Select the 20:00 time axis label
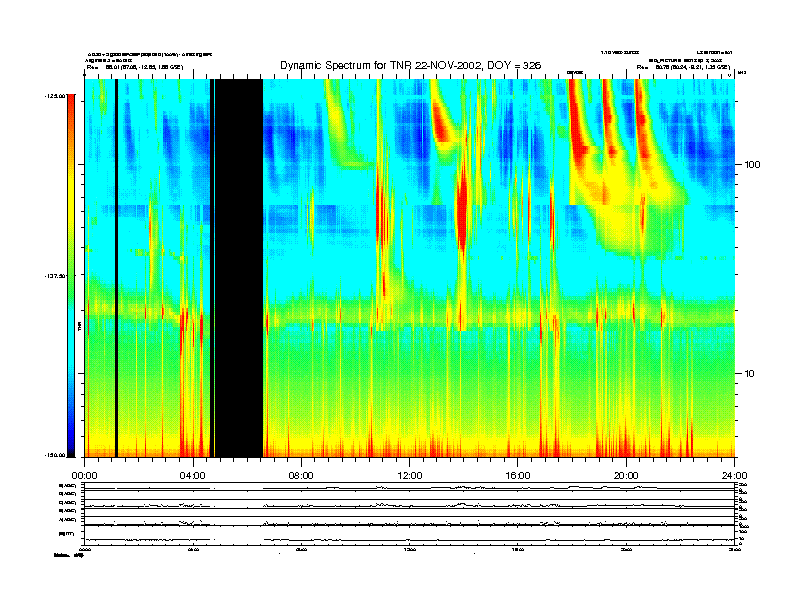 [626, 476]
